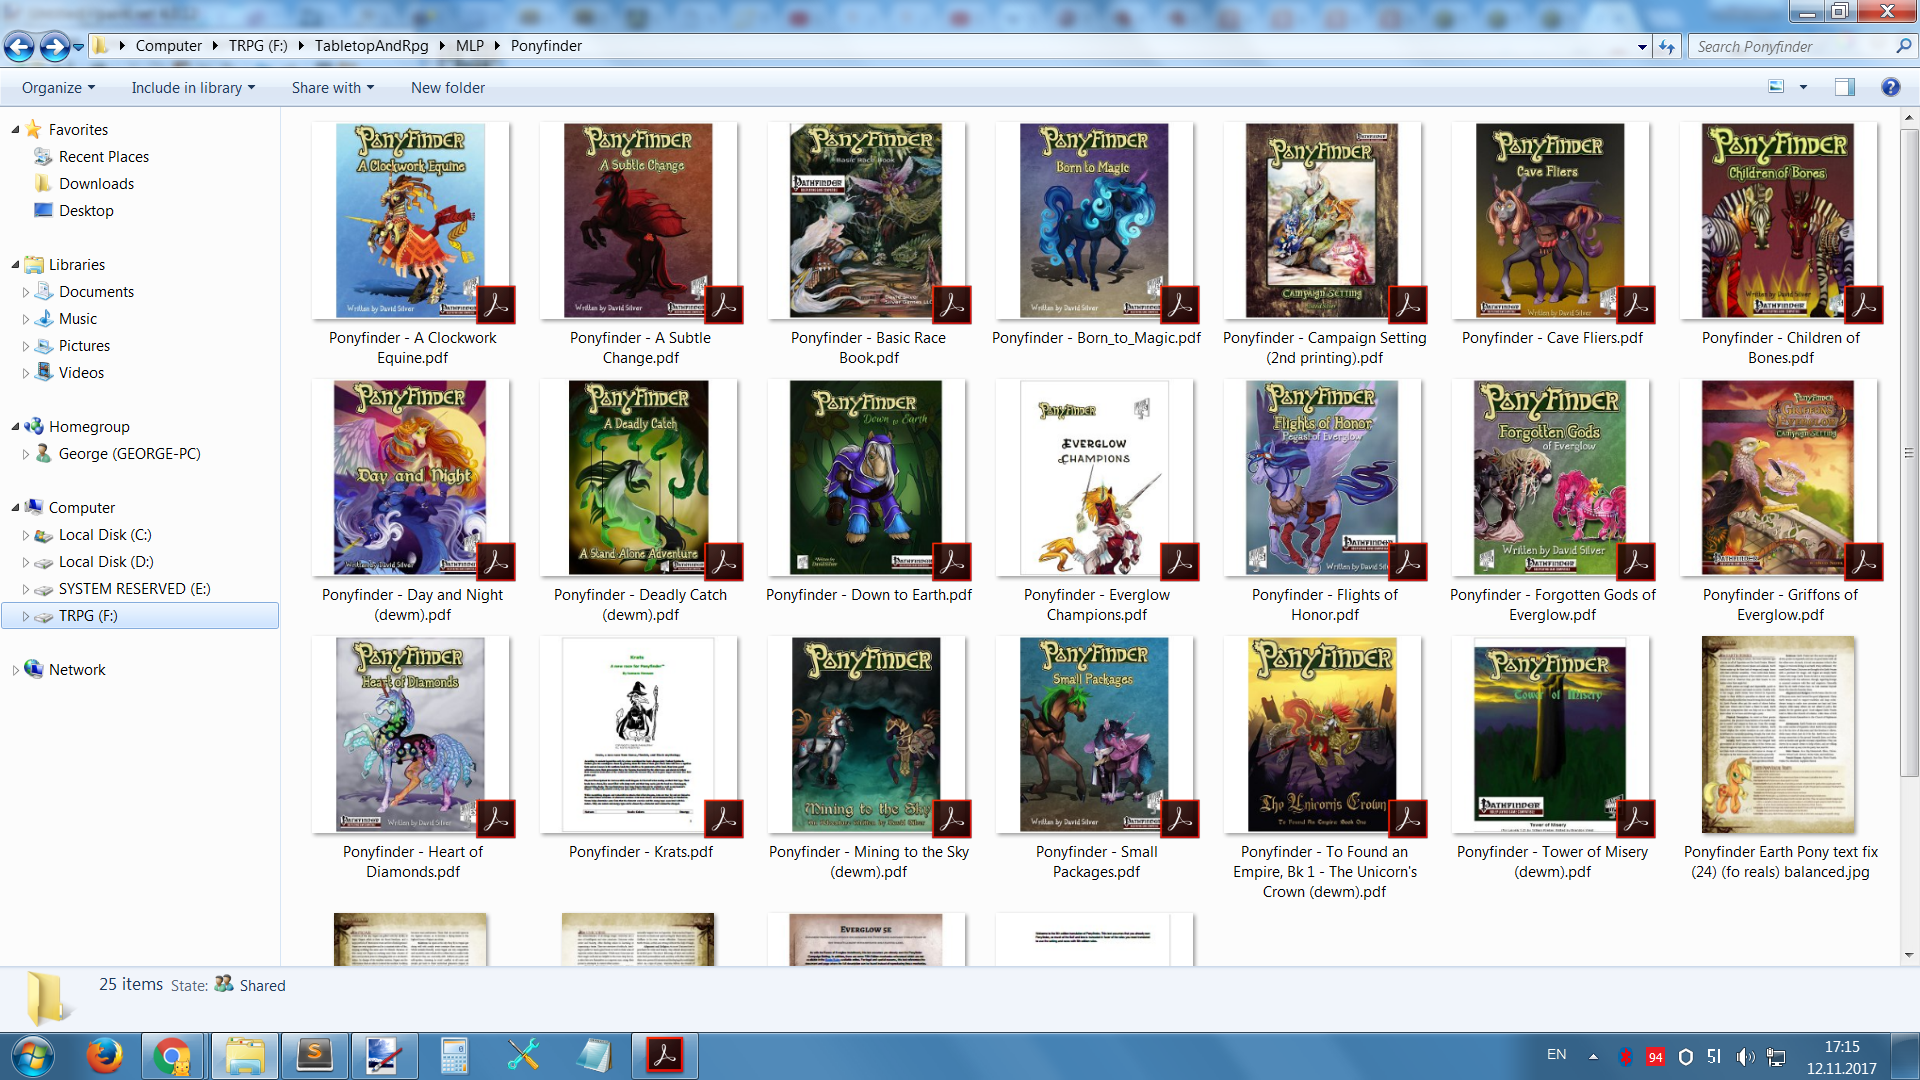Click TabletopAndRpg in the address breadcrumb
Screen dimensions: 1920x1080
click(x=371, y=46)
